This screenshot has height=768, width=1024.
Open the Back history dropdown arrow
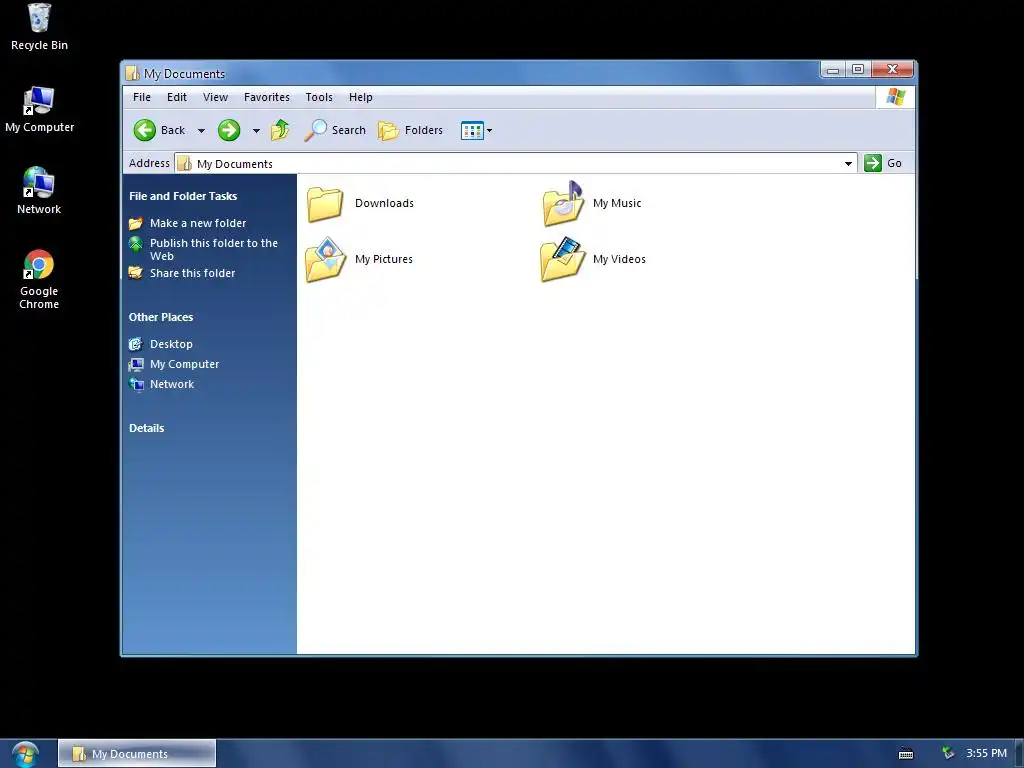click(201, 131)
